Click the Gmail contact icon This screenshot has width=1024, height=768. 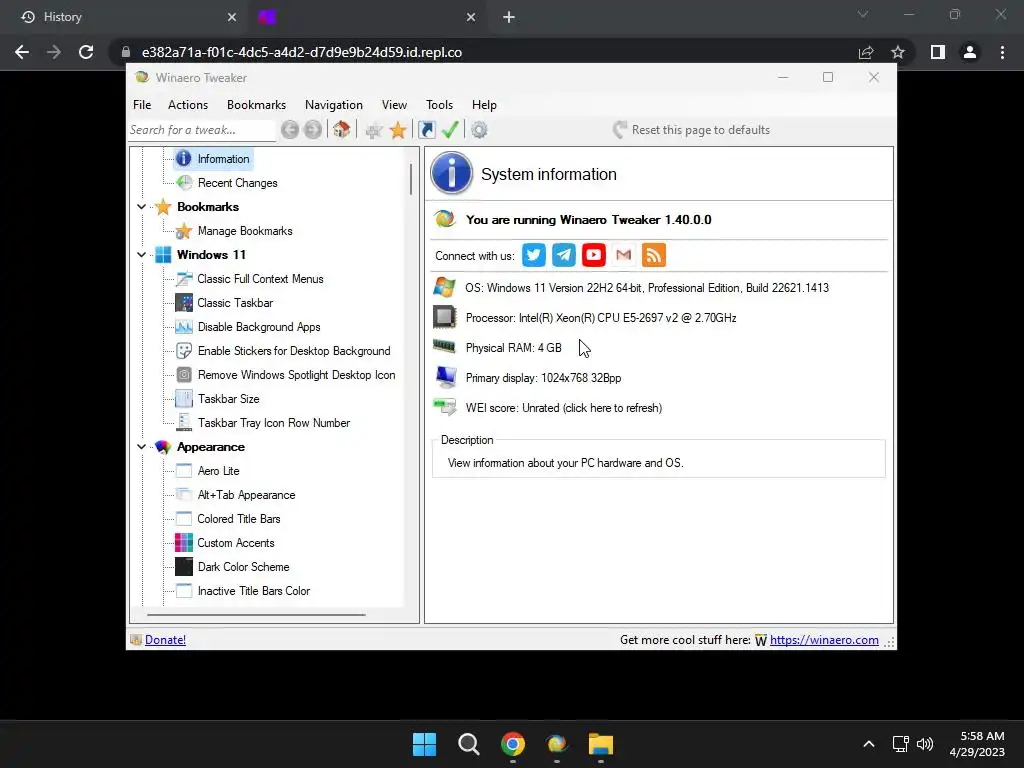point(624,255)
